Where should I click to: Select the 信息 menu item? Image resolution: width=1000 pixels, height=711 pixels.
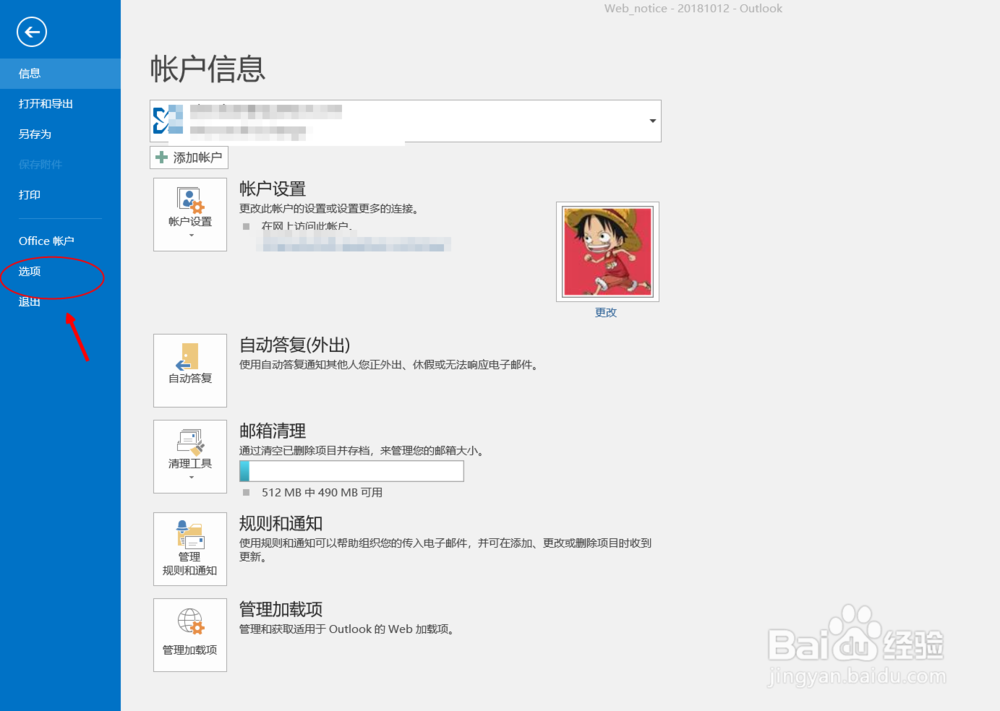coord(60,73)
